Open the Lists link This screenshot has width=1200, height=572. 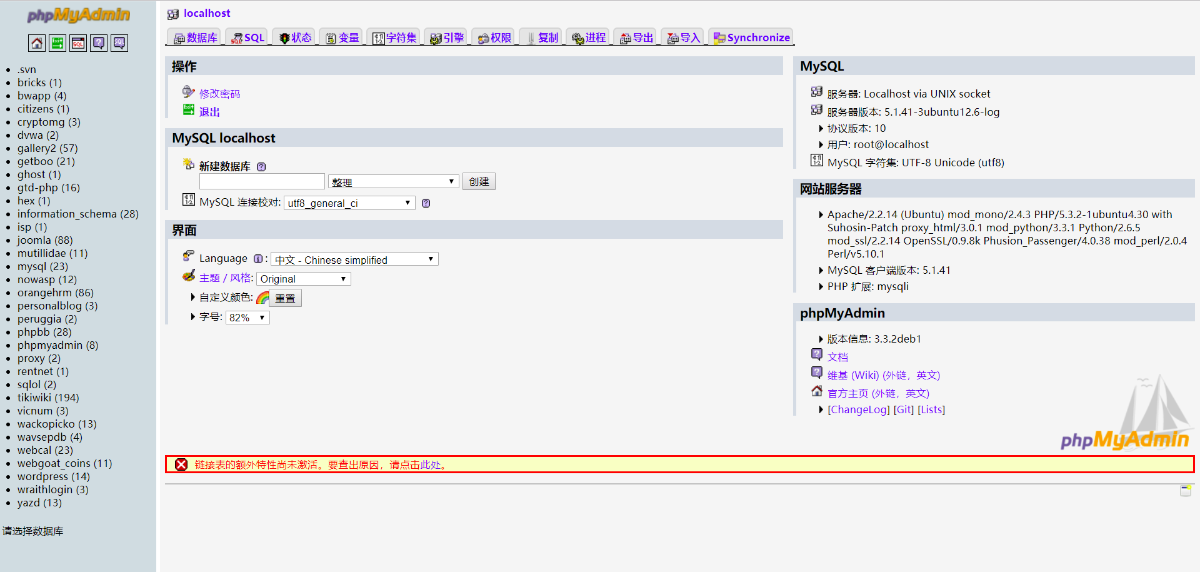[x=931, y=410]
